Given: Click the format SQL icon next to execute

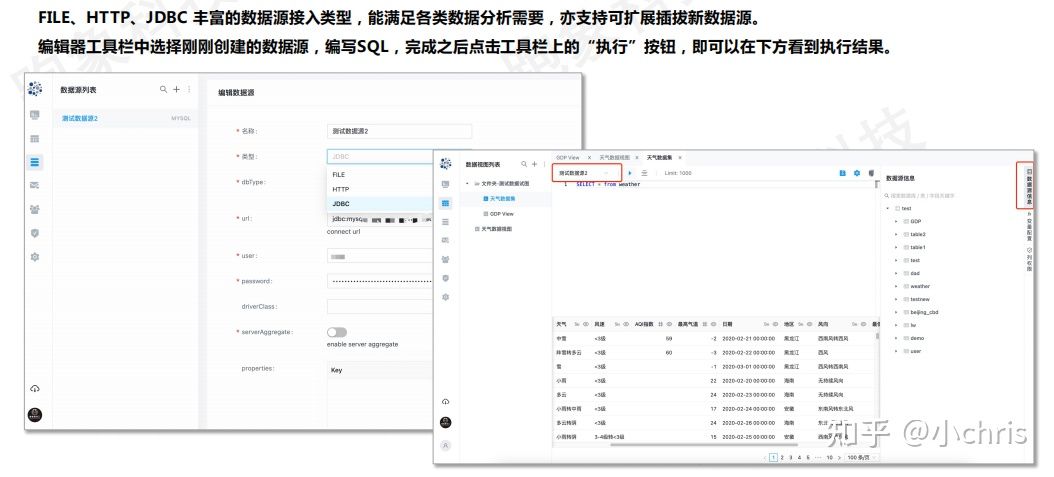Looking at the screenshot, I should (x=645, y=173).
